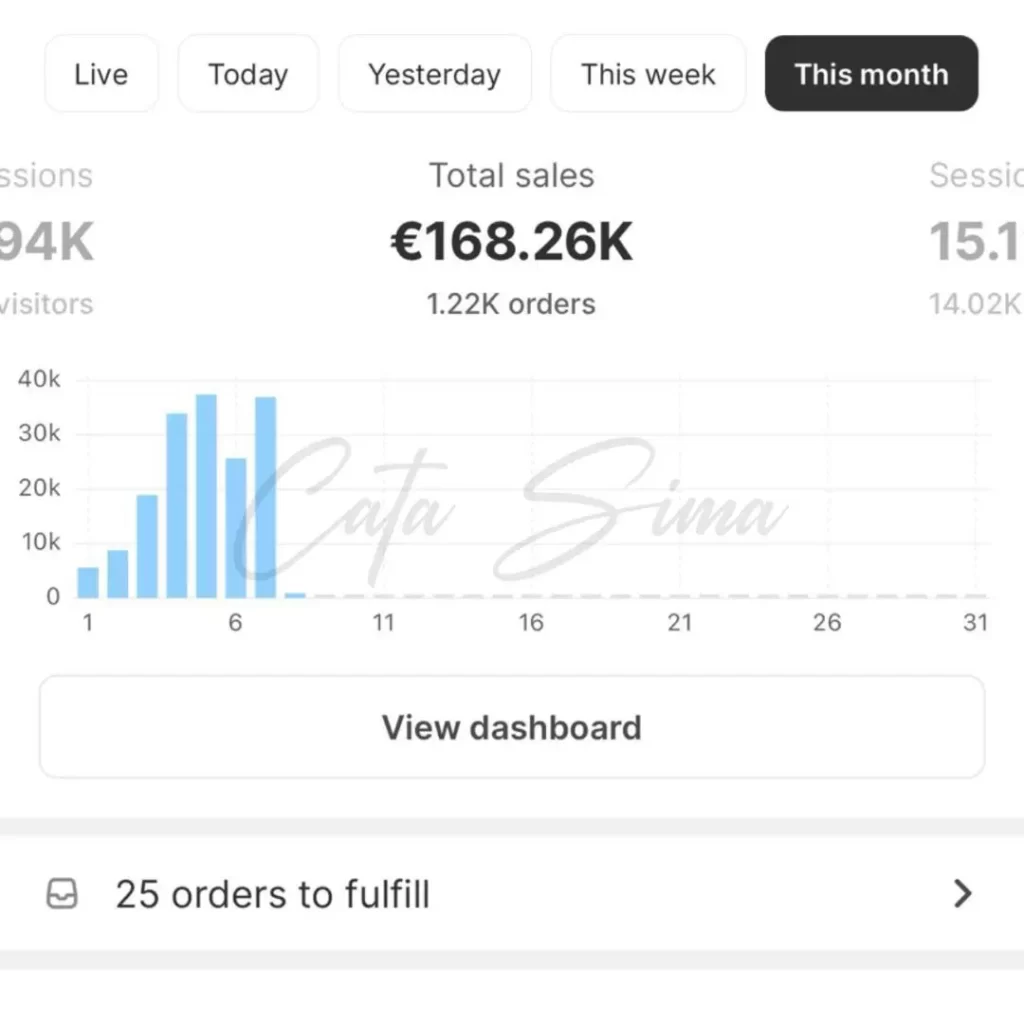
Task: Click the chart bar for day 6
Action: tap(236, 528)
